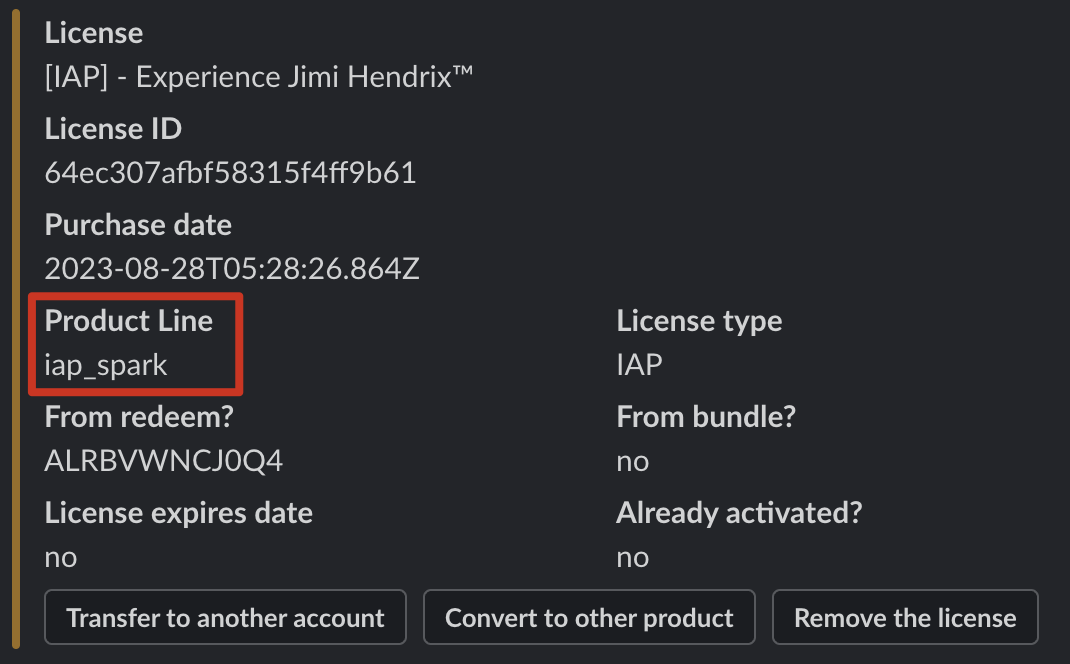The image size is (1070, 664).
Task: Click the License type IAP value
Action: [x=639, y=365]
